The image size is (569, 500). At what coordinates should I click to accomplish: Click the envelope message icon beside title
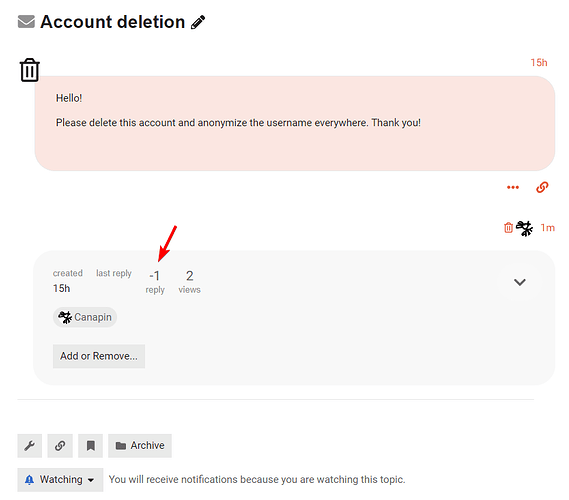coord(26,22)
